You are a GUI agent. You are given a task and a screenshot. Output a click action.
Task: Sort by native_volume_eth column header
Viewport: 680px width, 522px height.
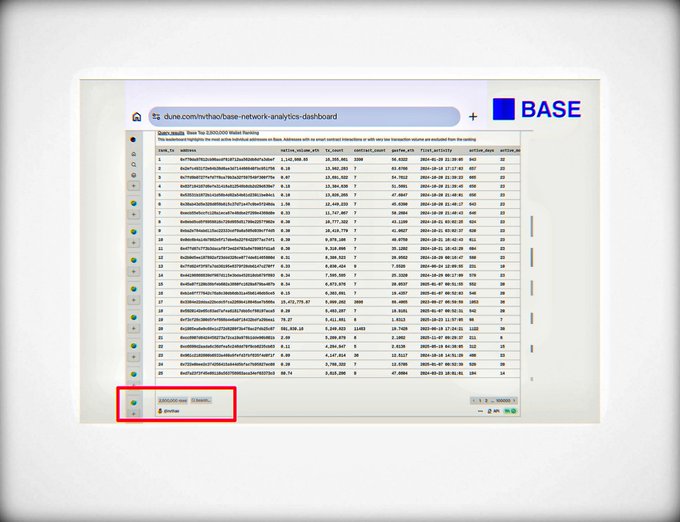coord(300,150)
